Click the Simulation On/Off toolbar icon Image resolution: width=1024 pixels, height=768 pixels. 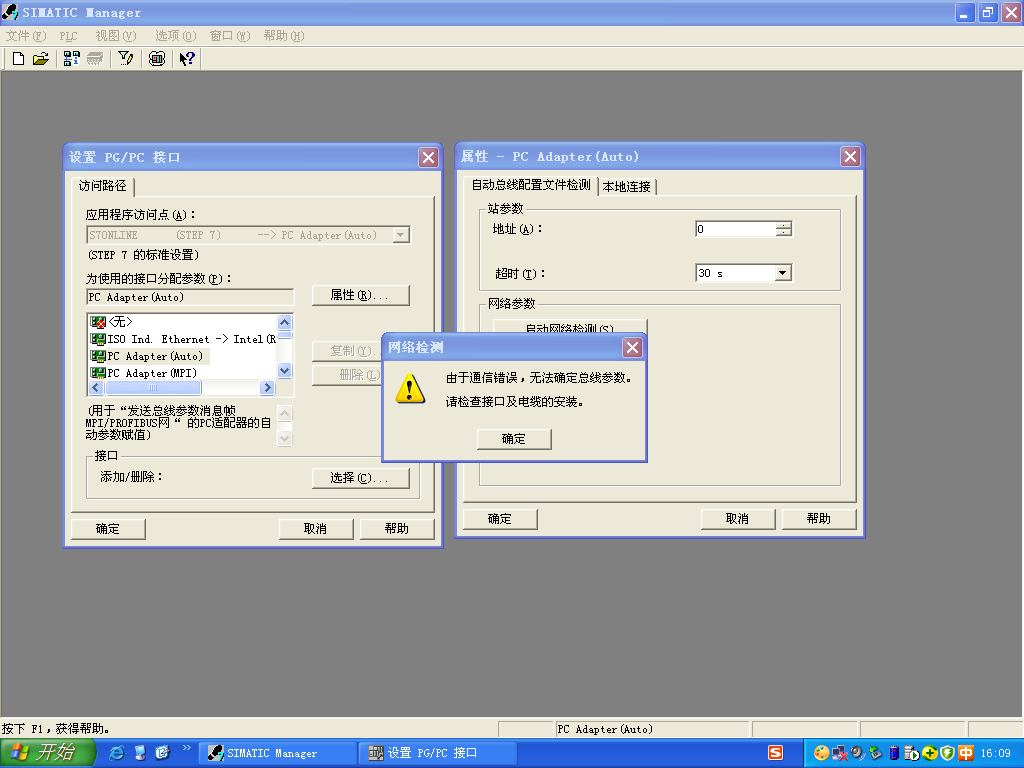click(x=157, y=59)
